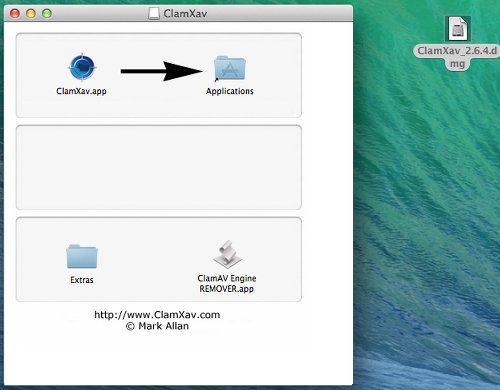This screenshot has height=390, width=500.
Task: Click the "ClamXav.app" label
Action: pos(81,91)
